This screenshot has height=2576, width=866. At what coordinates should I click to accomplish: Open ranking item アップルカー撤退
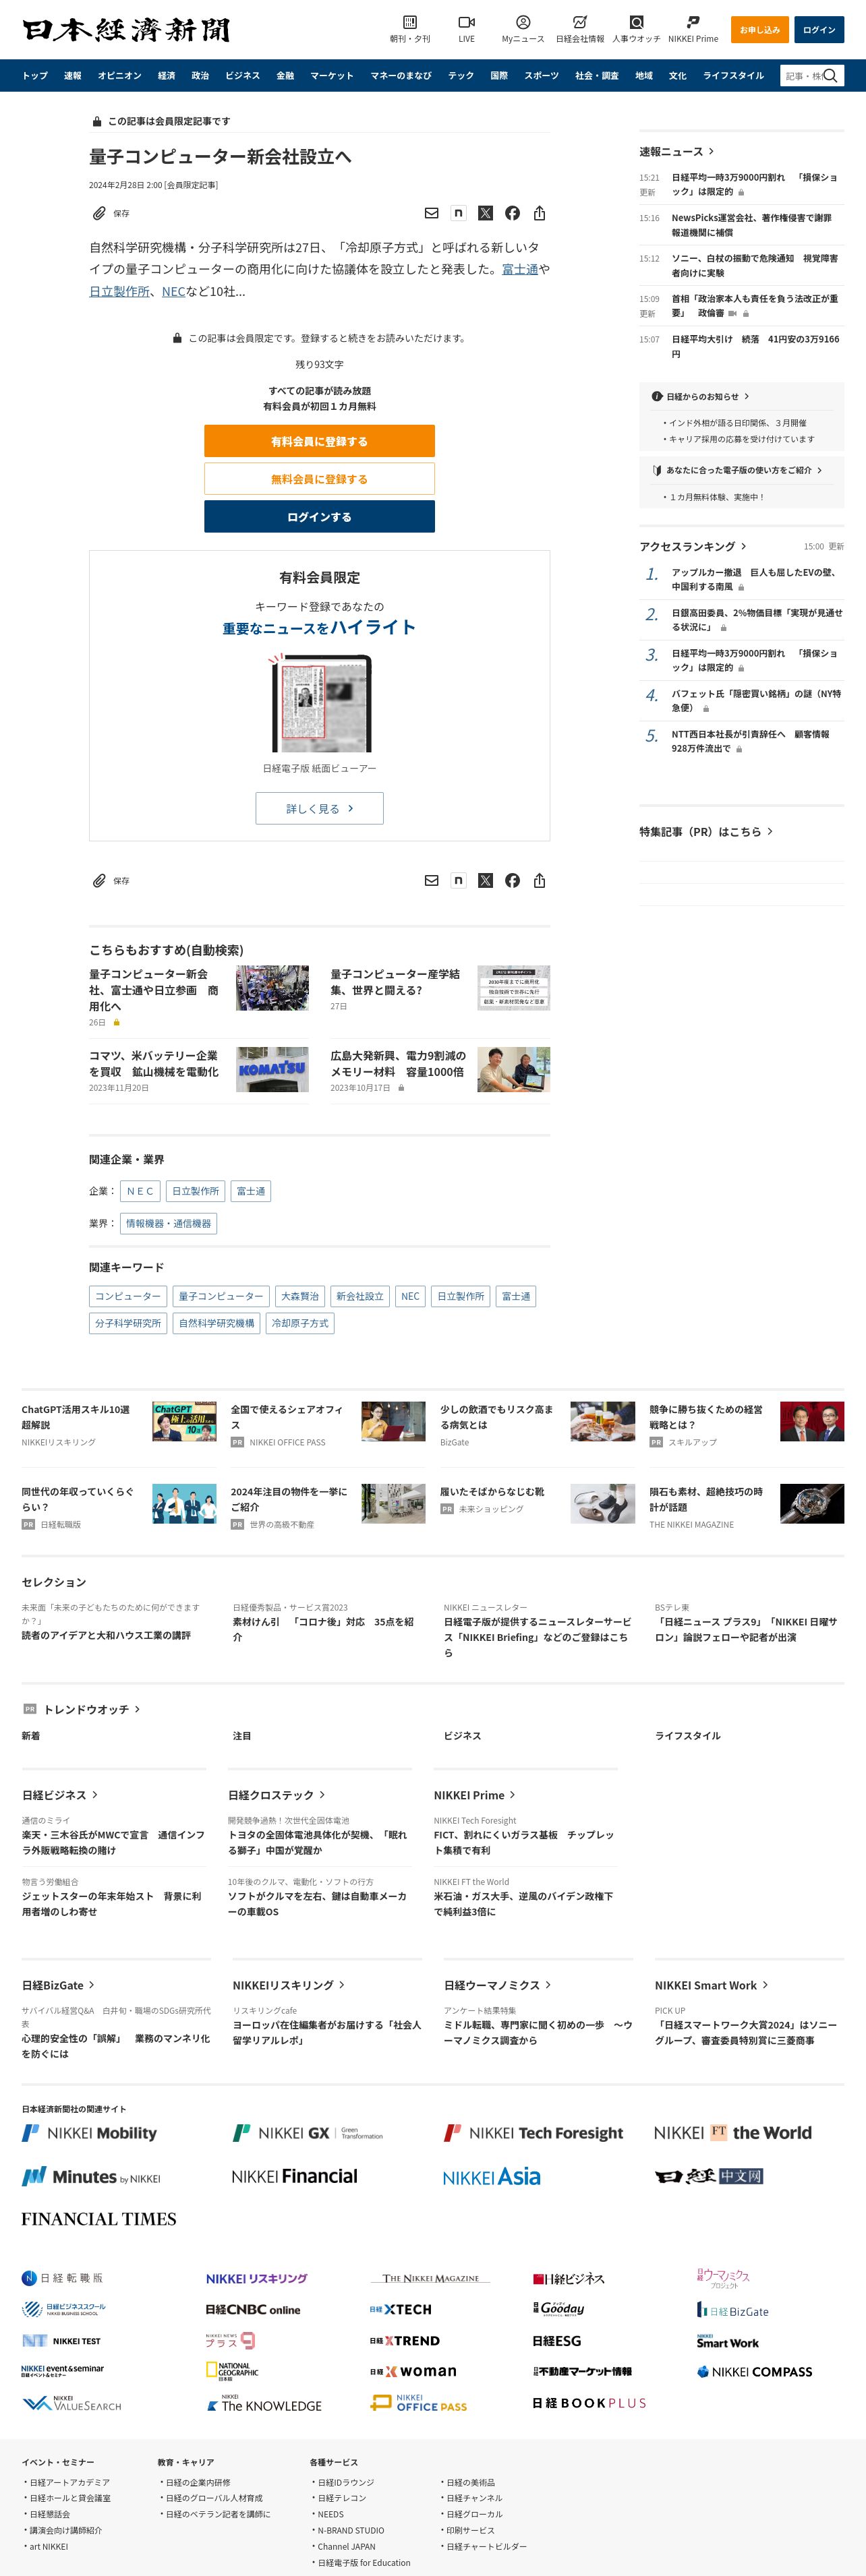click(755, 580)
